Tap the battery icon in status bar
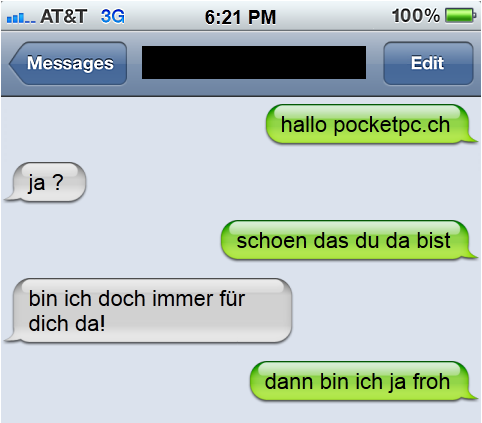Screen dimensions: 482x423 pyautogui.click(x=461, y=16)
